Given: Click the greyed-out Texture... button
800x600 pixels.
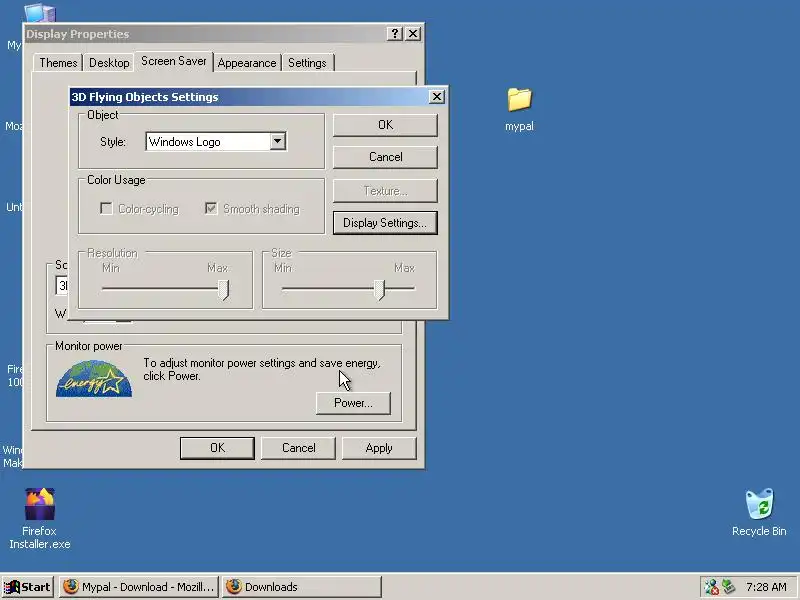Looking at the screenshot, I should pyautogui.click(x=385, y=191).
